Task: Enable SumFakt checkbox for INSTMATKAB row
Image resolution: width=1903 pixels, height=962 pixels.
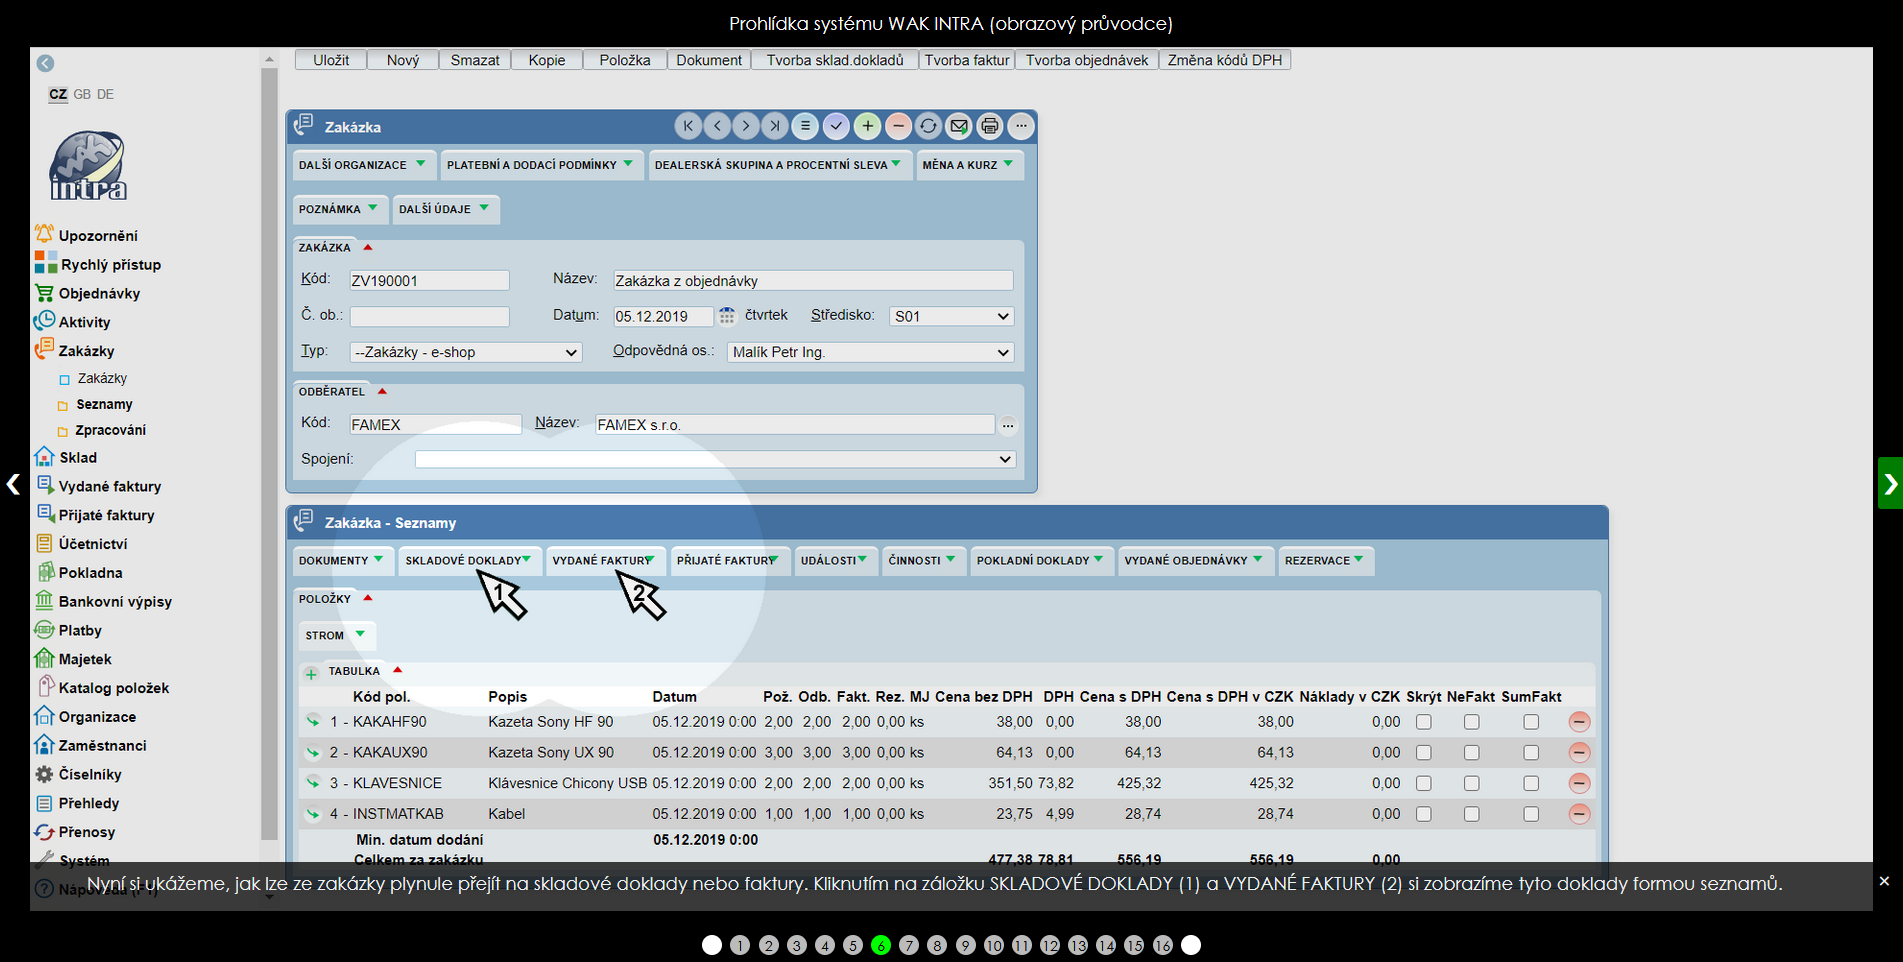Action: 1531,814
